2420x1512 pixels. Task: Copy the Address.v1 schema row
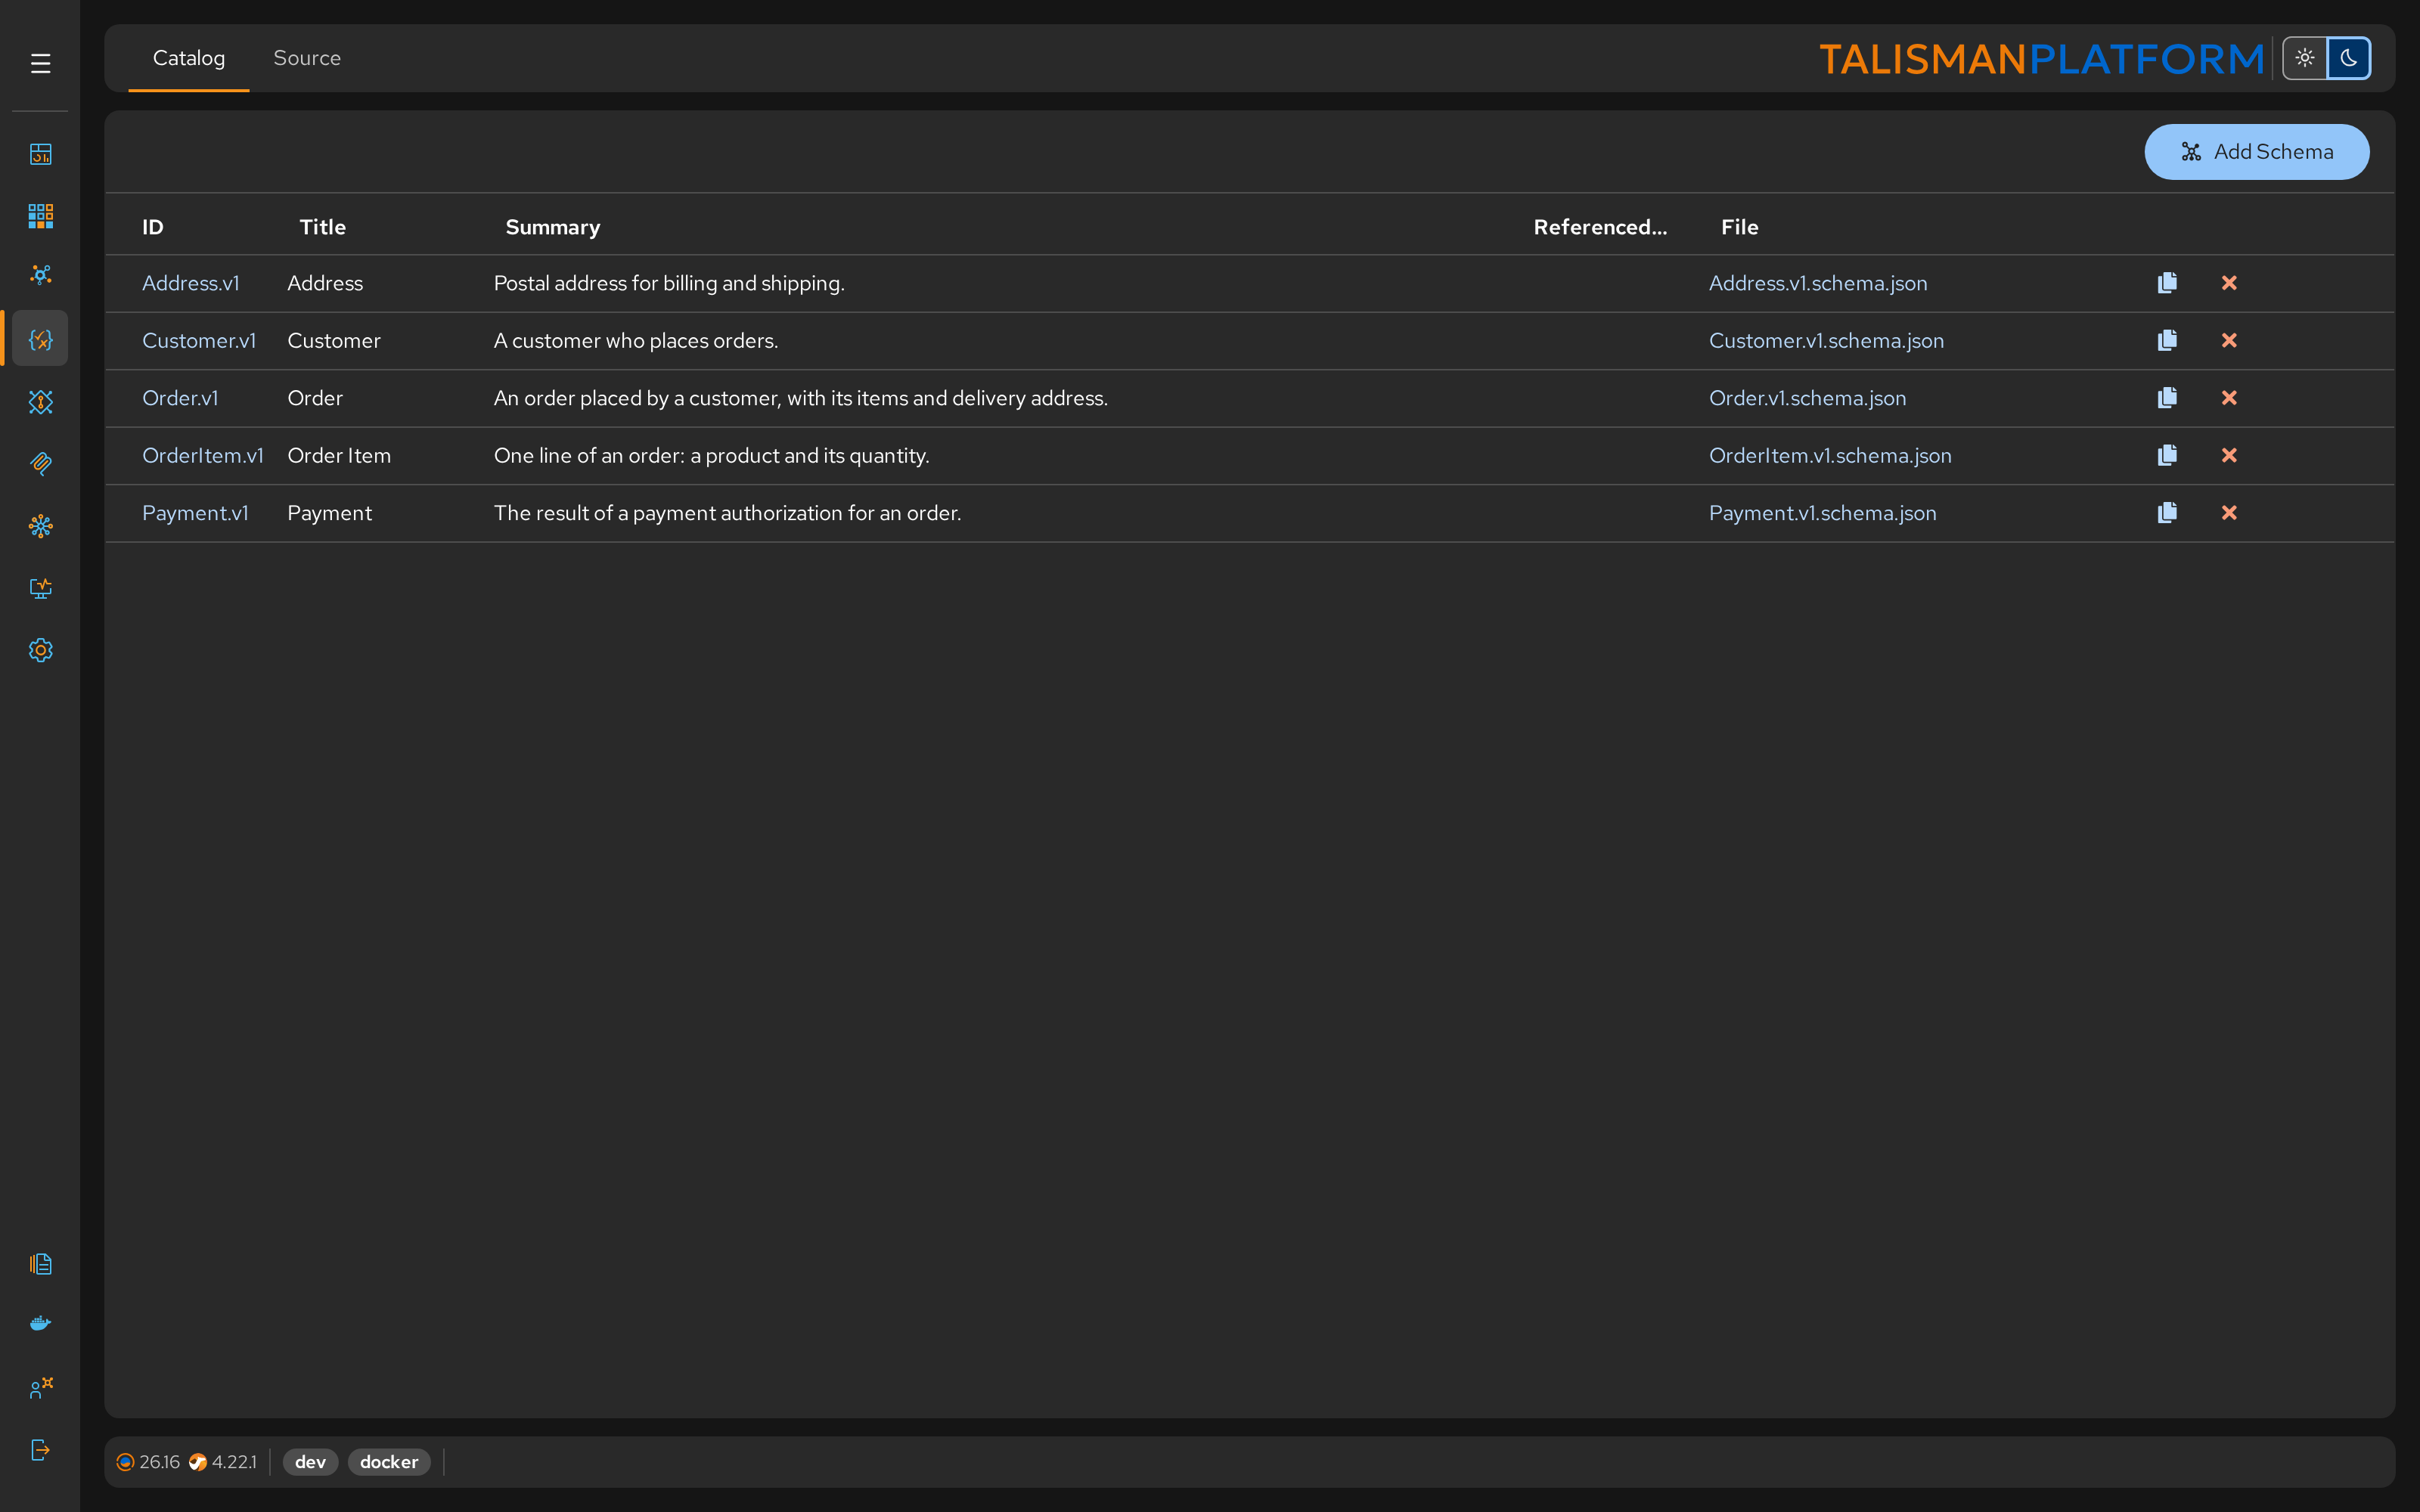pyautogui.click(x=2167, y=283)
